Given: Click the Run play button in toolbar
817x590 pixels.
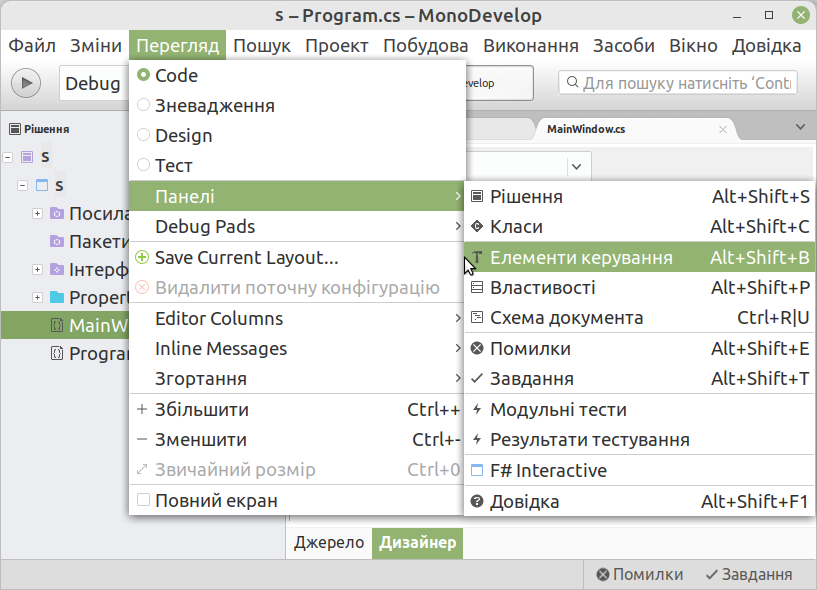Looking at the screenshot, I should pos(26,83).
